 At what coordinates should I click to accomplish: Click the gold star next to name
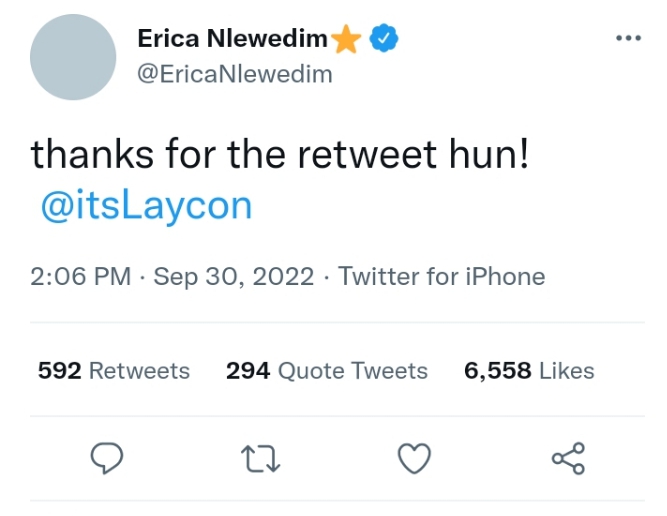(346, 39)
